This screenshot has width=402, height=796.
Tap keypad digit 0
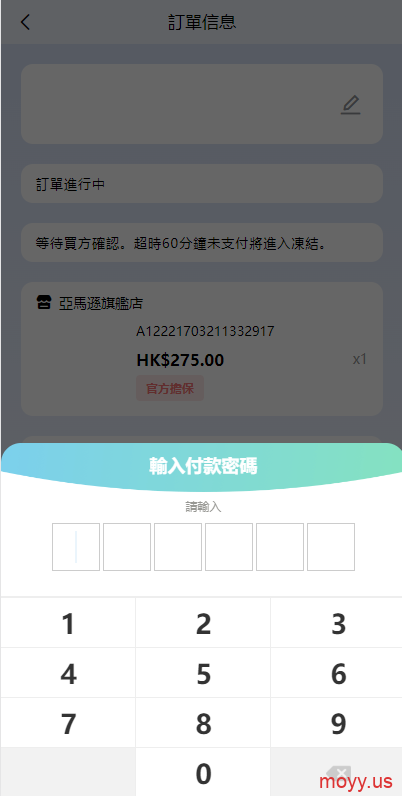203,772
